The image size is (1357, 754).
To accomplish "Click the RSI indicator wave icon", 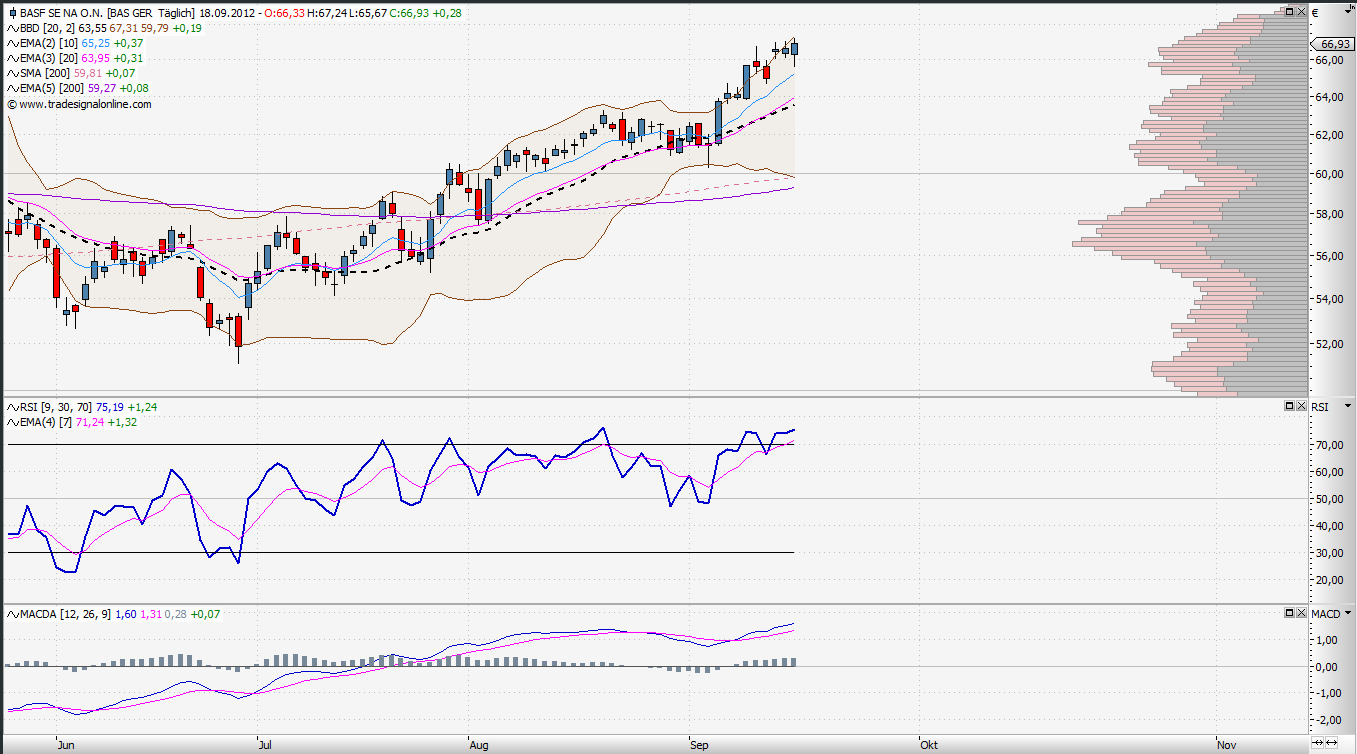I will 12,407.
